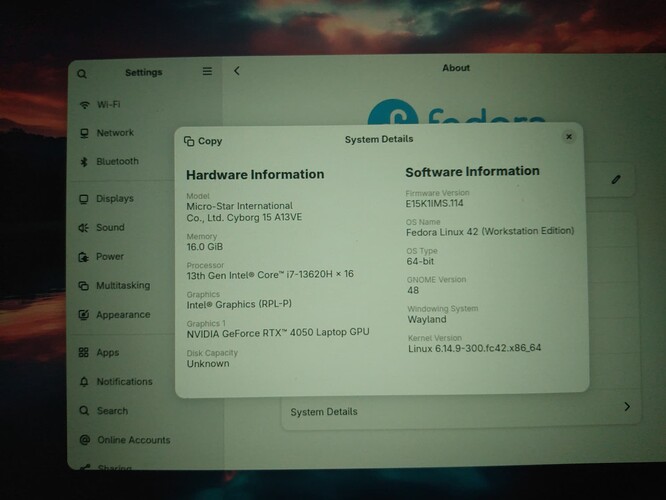The width and height of the screenshot is (666, 500).
Task: Click the Settings sidebar title
Action: tap(144, 73)
